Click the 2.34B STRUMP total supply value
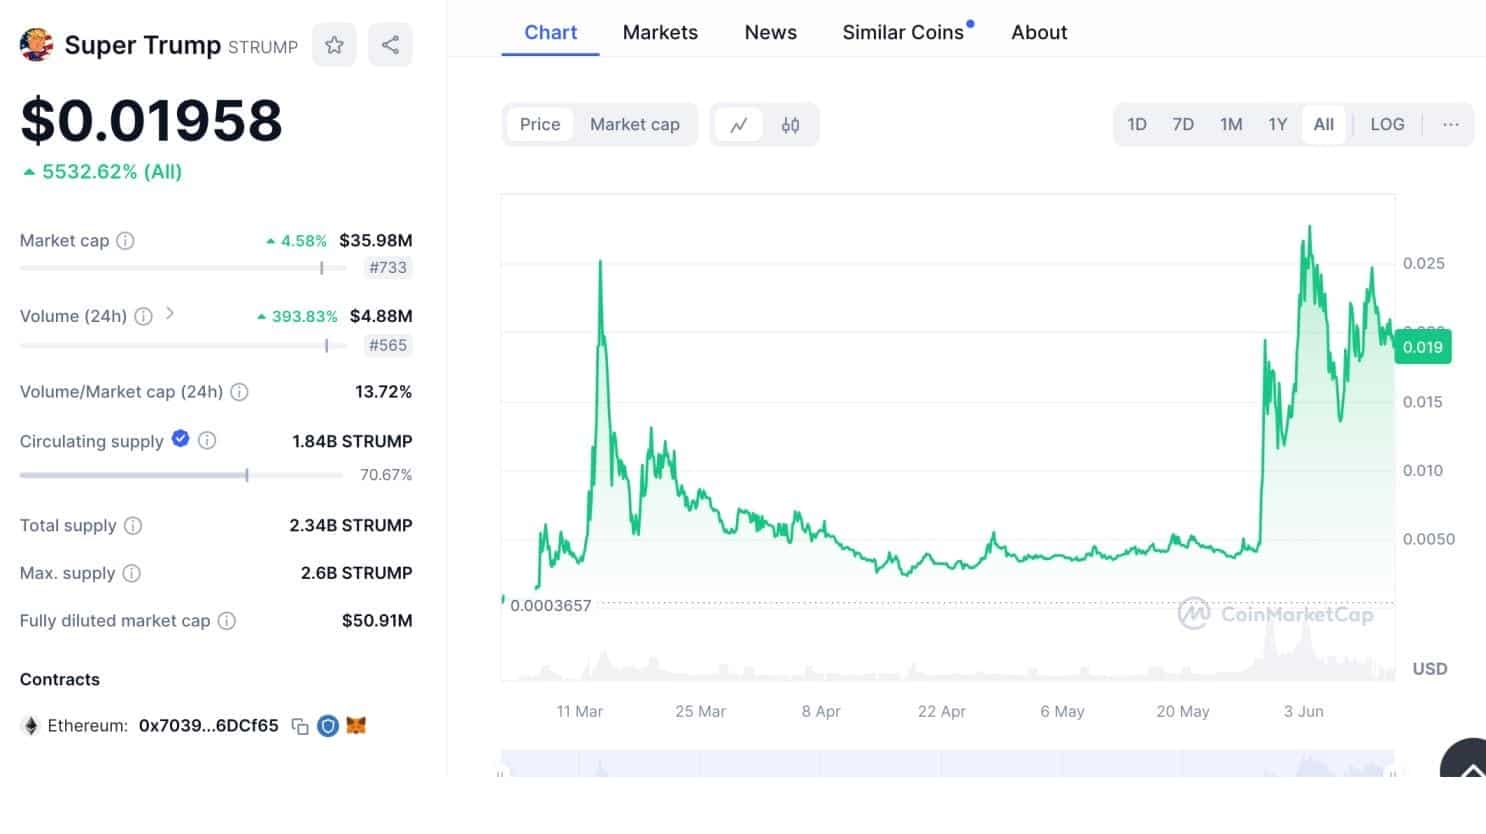Viewport: 1486px width, 834px height. point(351,525)
